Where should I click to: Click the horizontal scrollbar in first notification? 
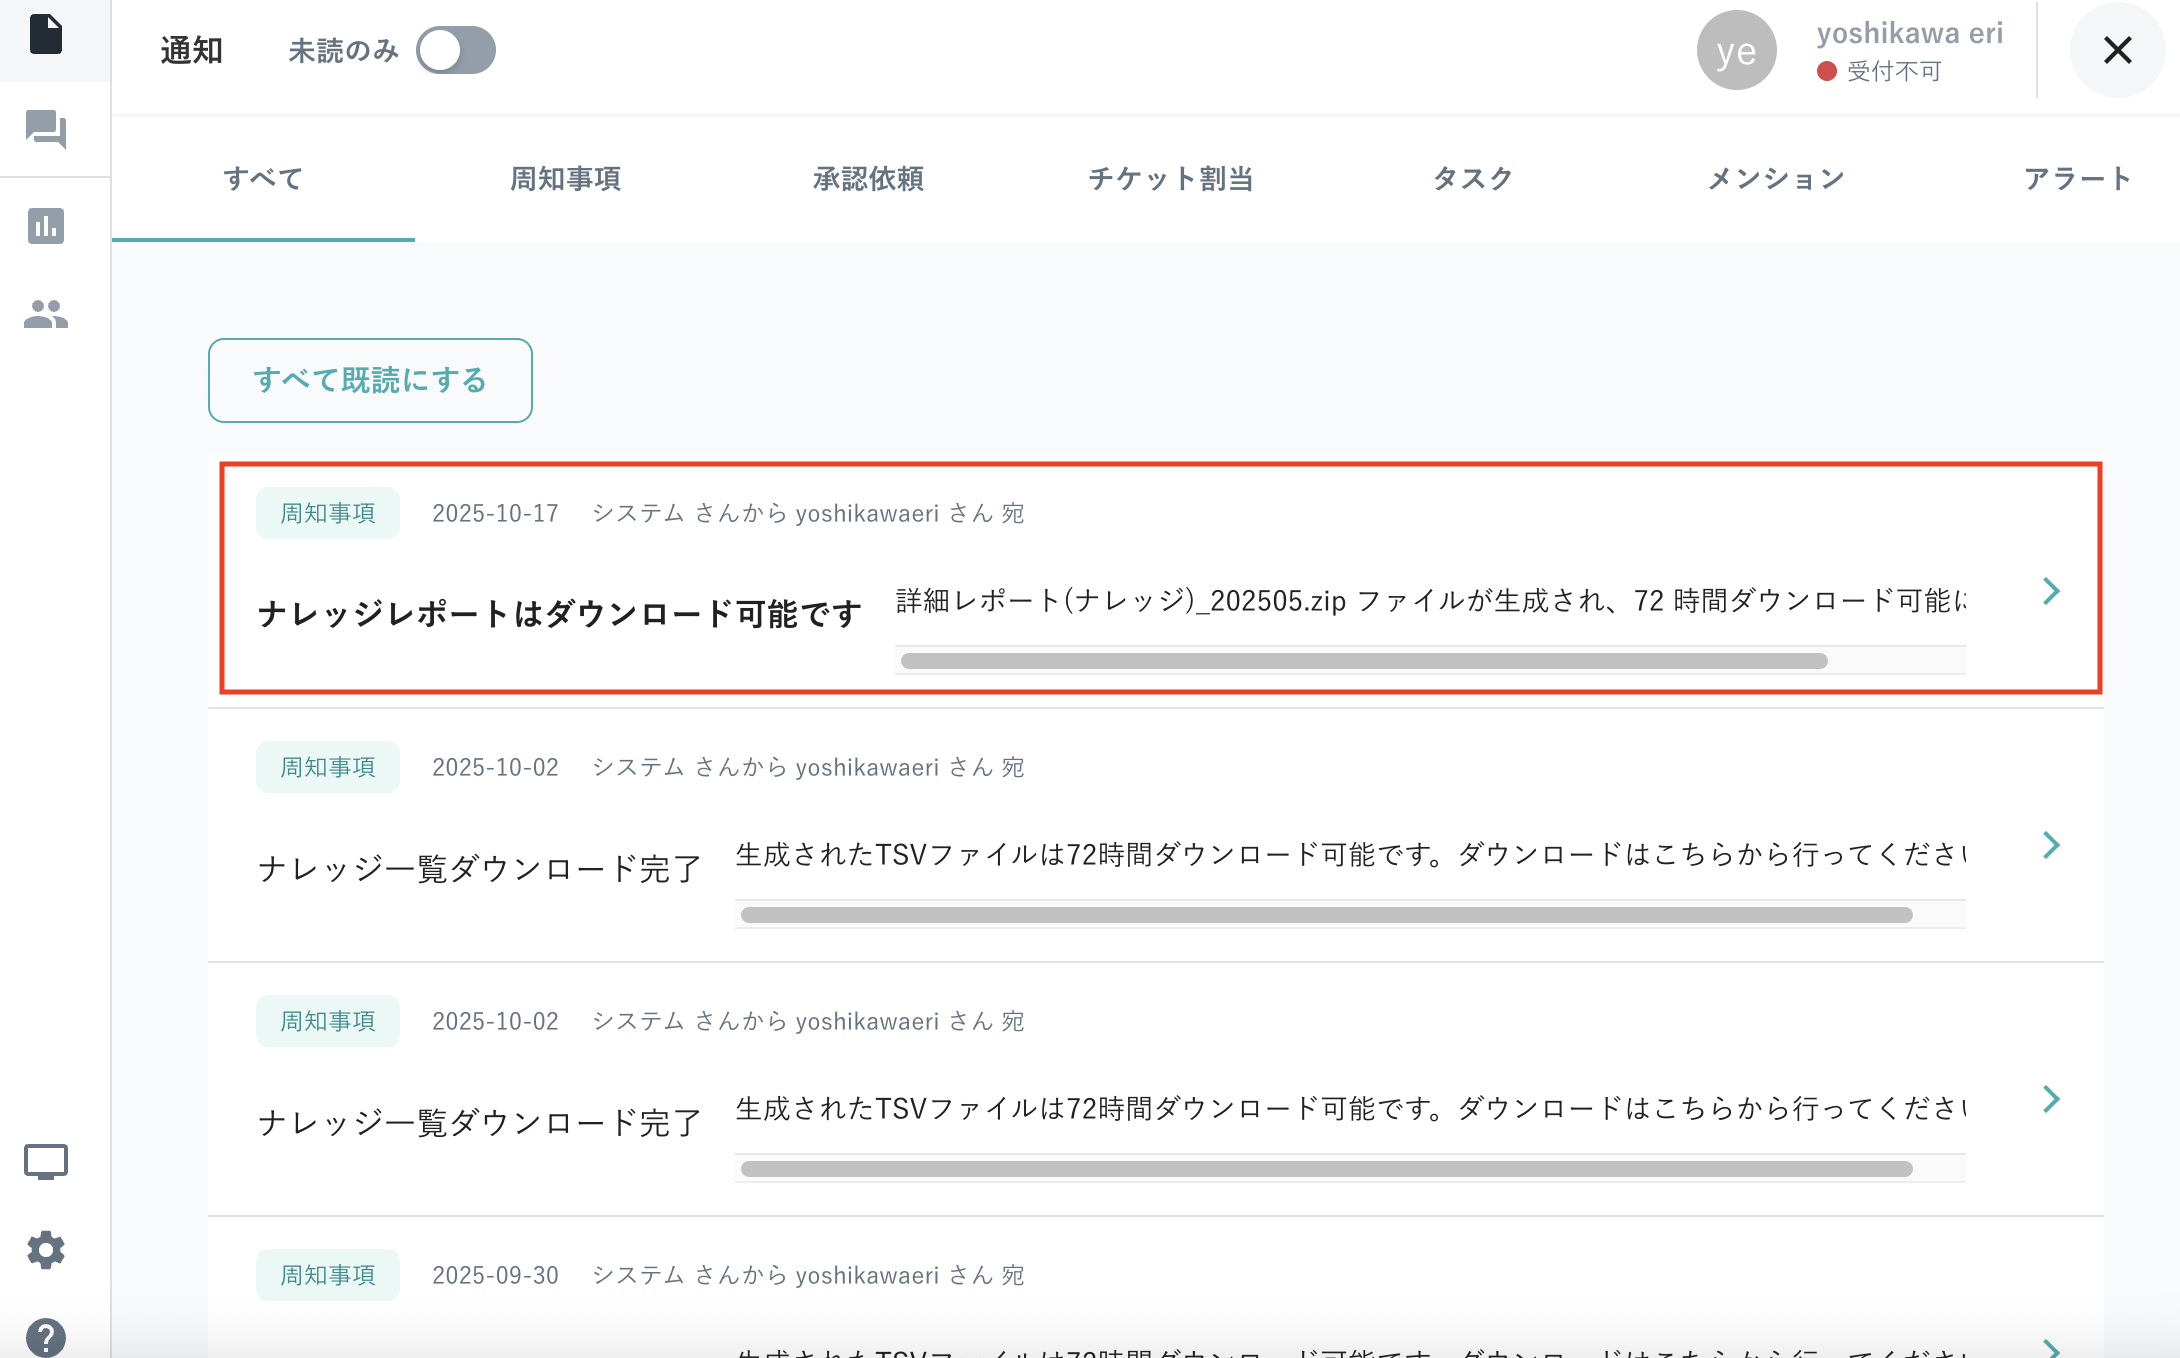coord(1363,661)
